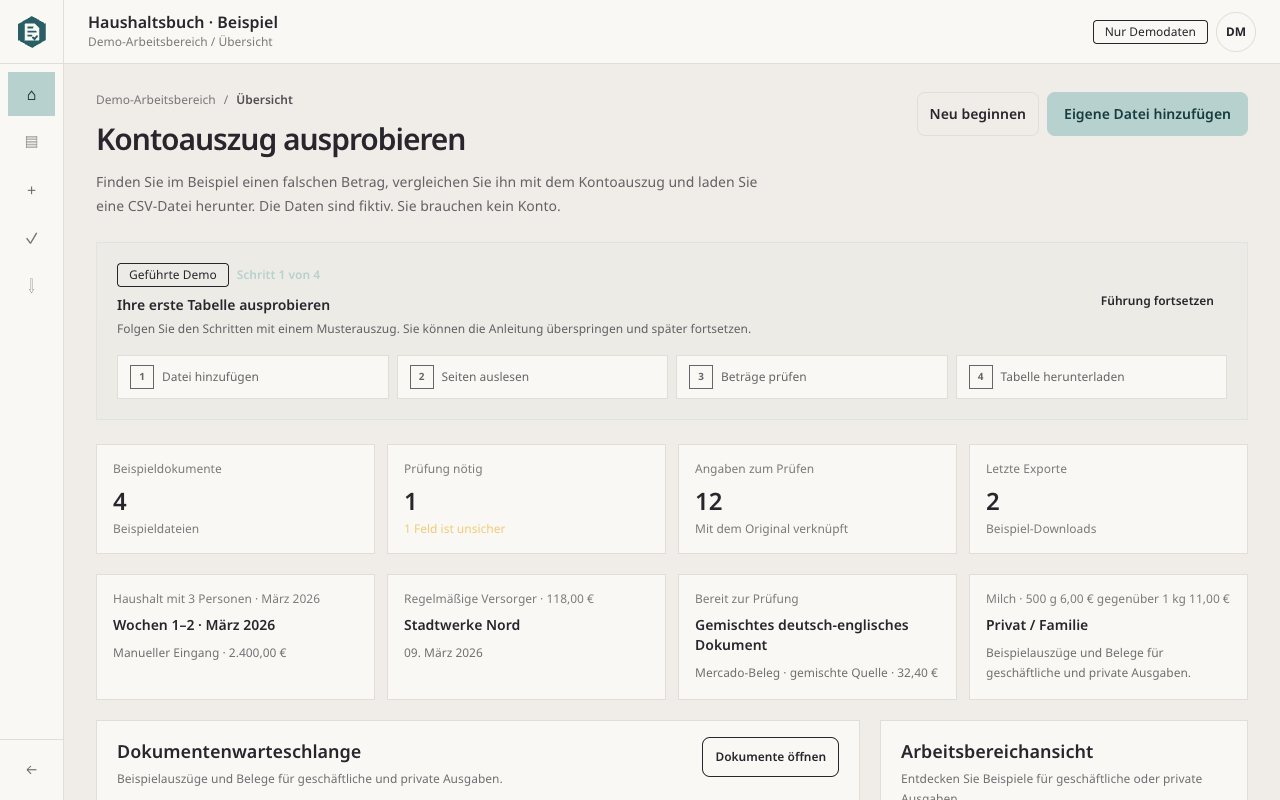Open Gemischtes deutsch-englisches Dokument card
Screen dimensions: 1280x800
click(x=817, y=637)
